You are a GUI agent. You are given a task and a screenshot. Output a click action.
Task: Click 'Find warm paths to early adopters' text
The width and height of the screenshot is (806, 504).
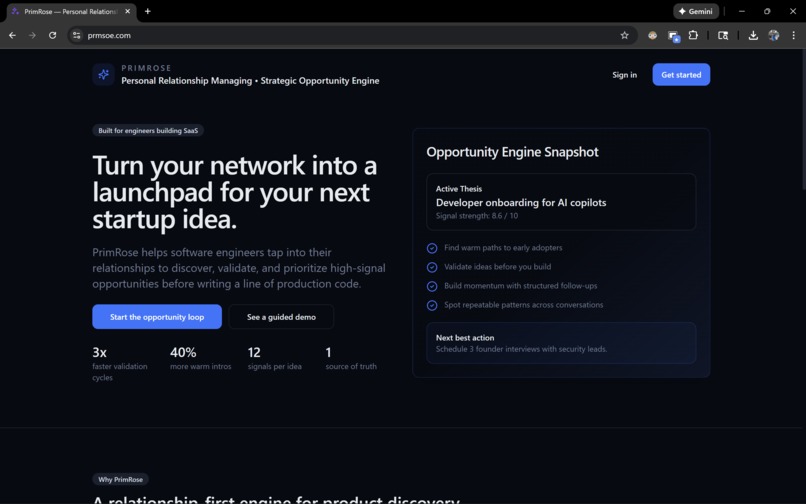pyautogui.click(x=503, y=248)
